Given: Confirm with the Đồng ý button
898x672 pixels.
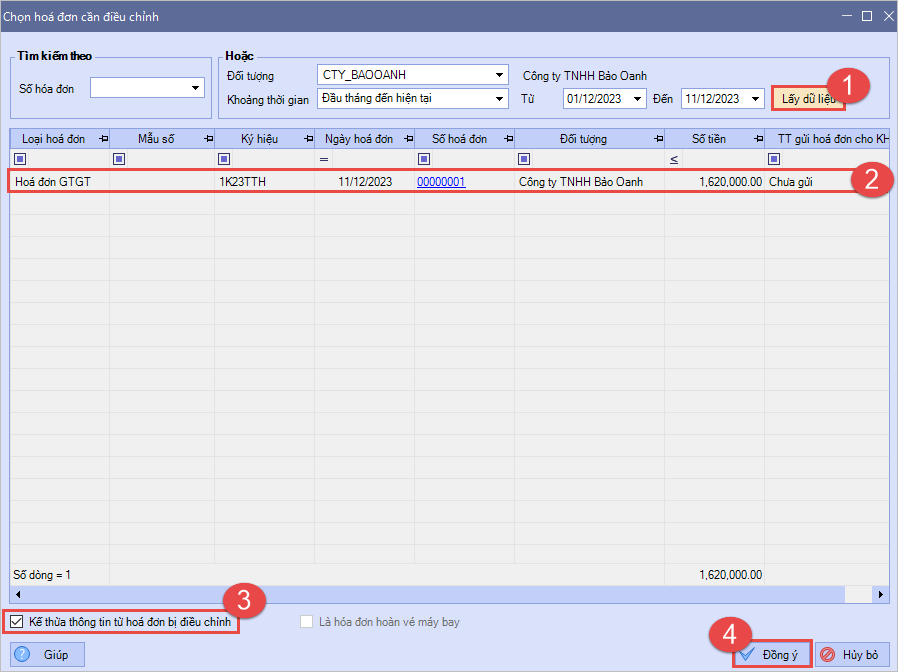Looking at the screenshot, I should (x=771, y=655).
